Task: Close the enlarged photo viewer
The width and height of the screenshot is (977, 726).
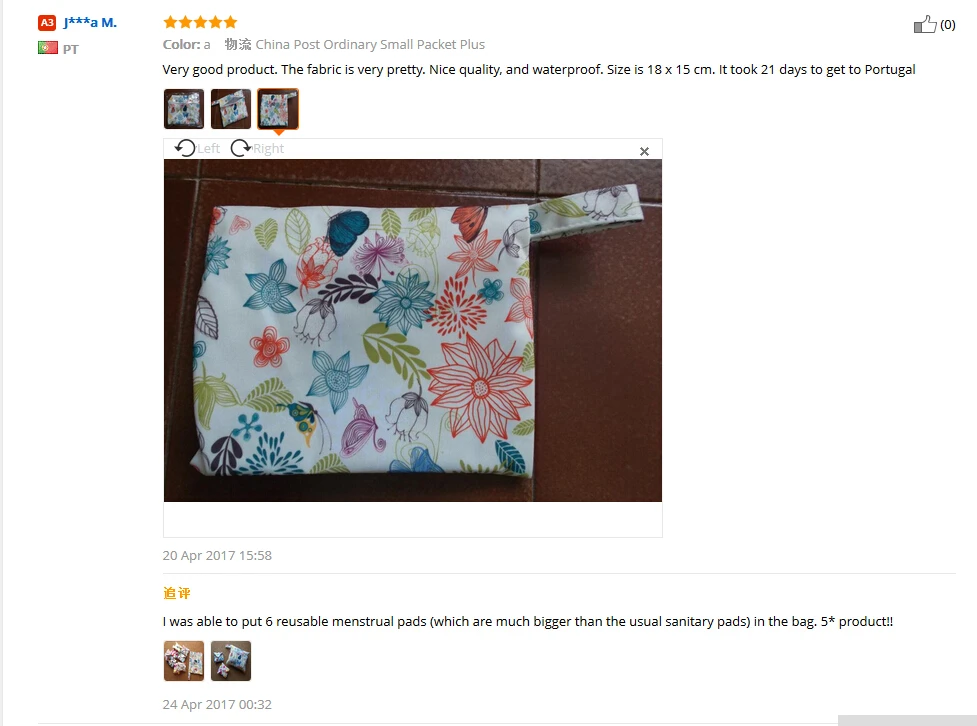Action: click(644, 151)
